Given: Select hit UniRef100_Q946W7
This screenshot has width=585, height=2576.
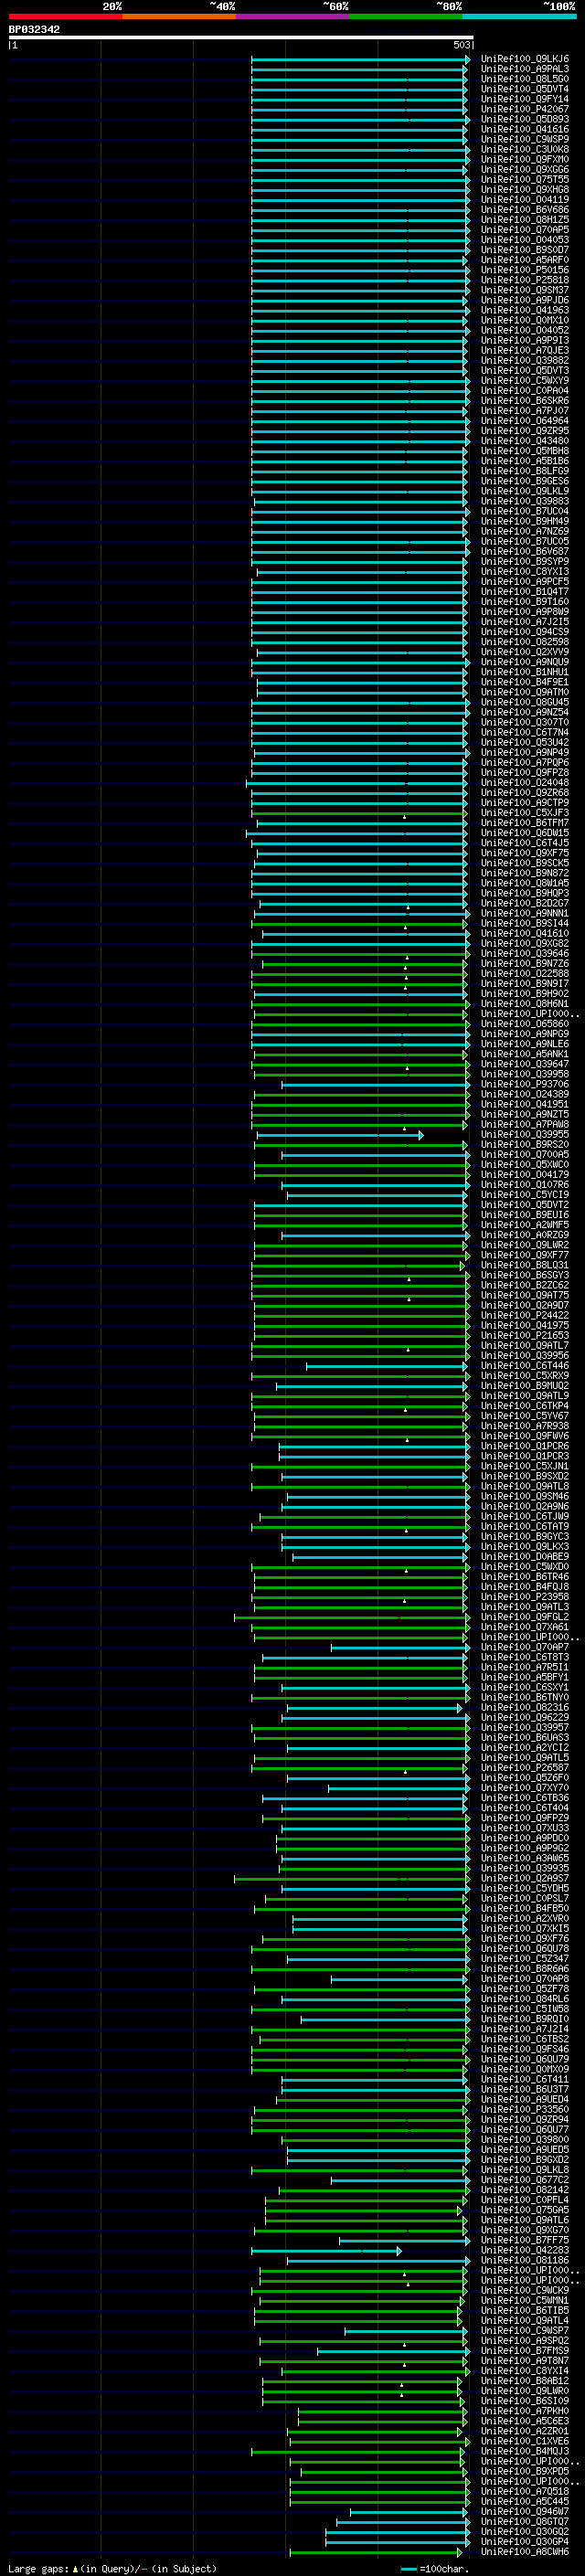Looking at the screenshot, I should (x=525, y=2512).
